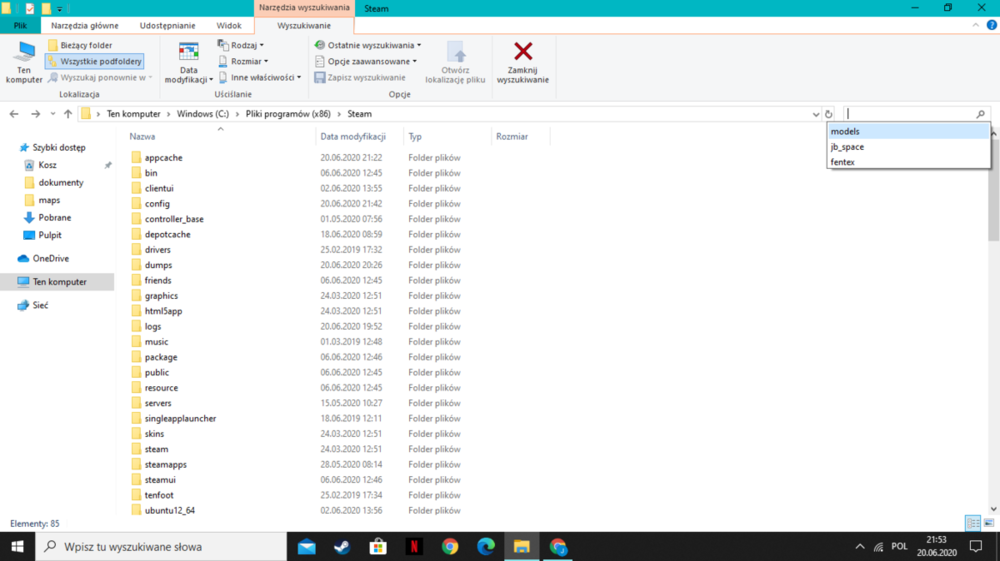Open Microsoft Store from taskbar

pos(378,547)
